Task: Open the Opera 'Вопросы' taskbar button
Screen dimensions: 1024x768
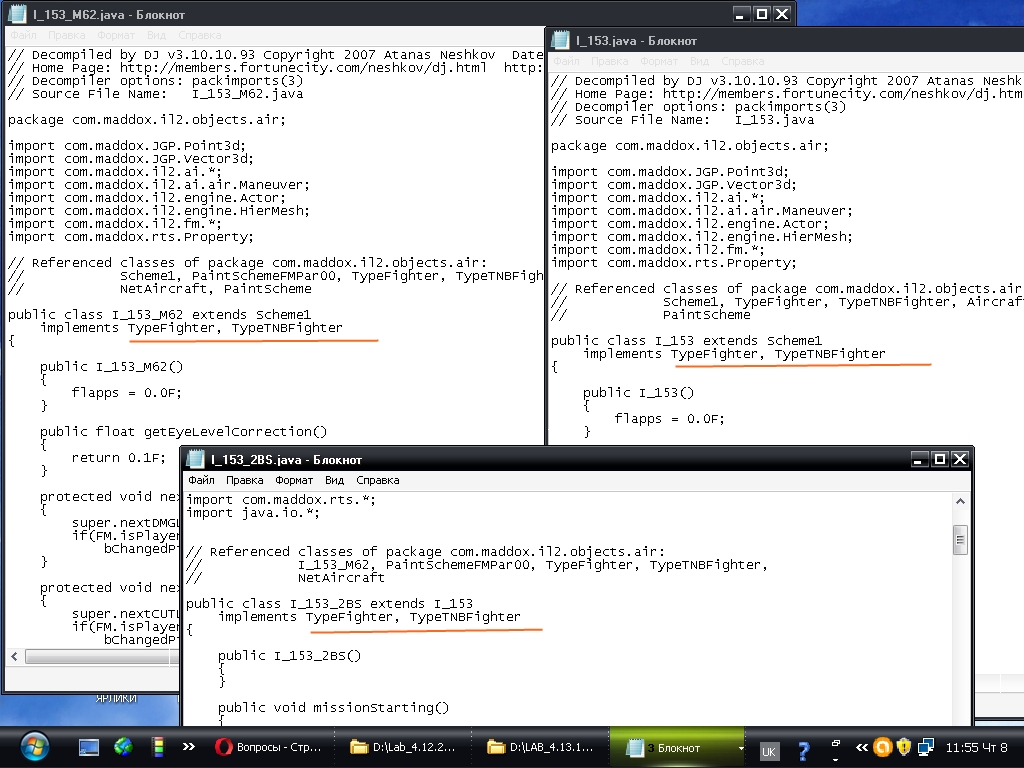Action: pos(266,747)
